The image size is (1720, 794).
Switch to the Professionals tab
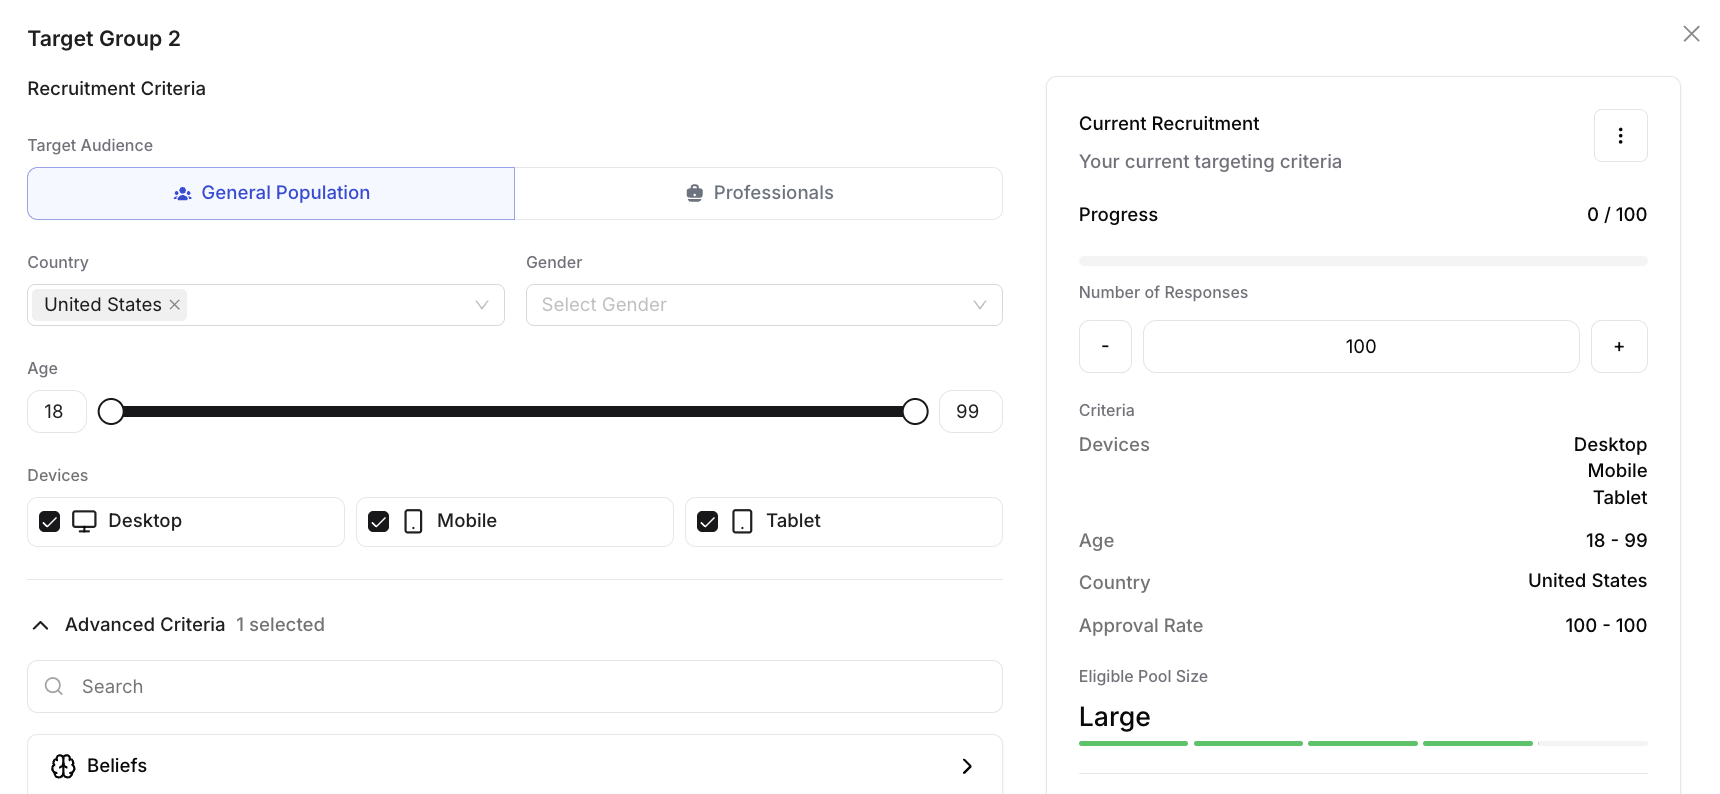coord(759,193)
